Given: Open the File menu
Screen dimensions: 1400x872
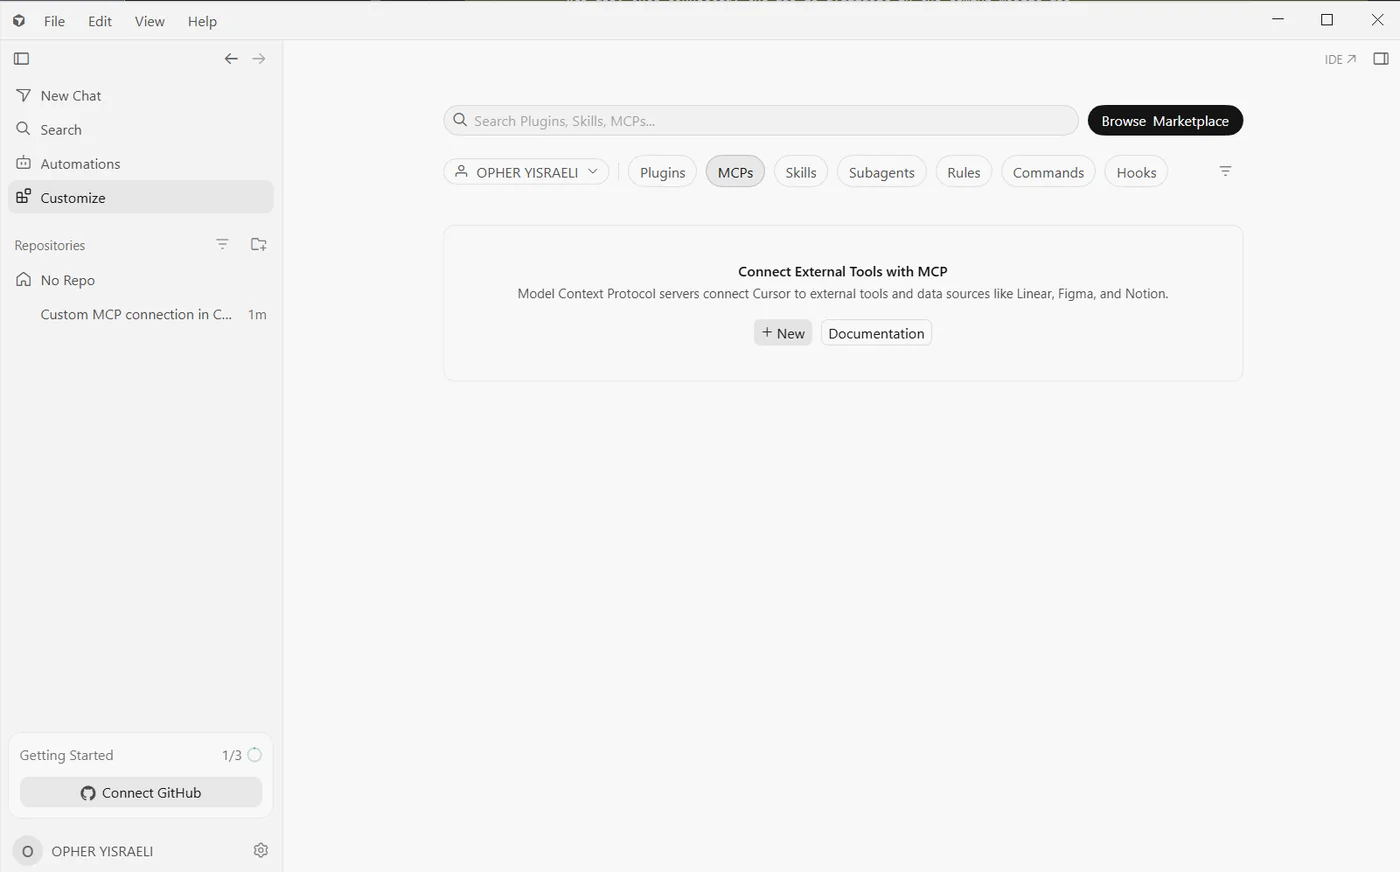Looking at the screenshot, I should click(x=54, y=21).
